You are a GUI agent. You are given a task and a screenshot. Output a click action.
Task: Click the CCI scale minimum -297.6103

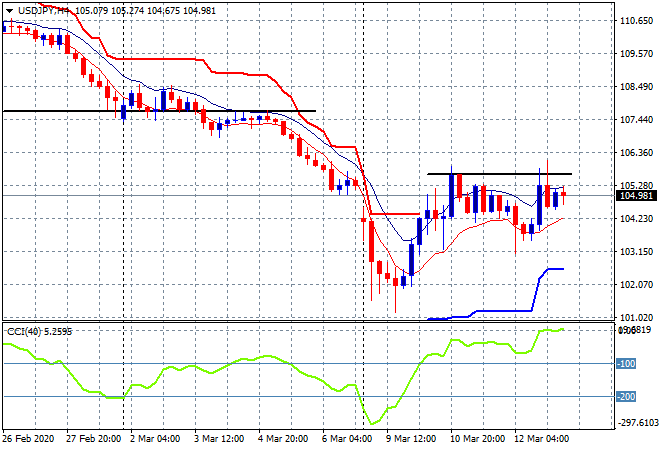638,422
